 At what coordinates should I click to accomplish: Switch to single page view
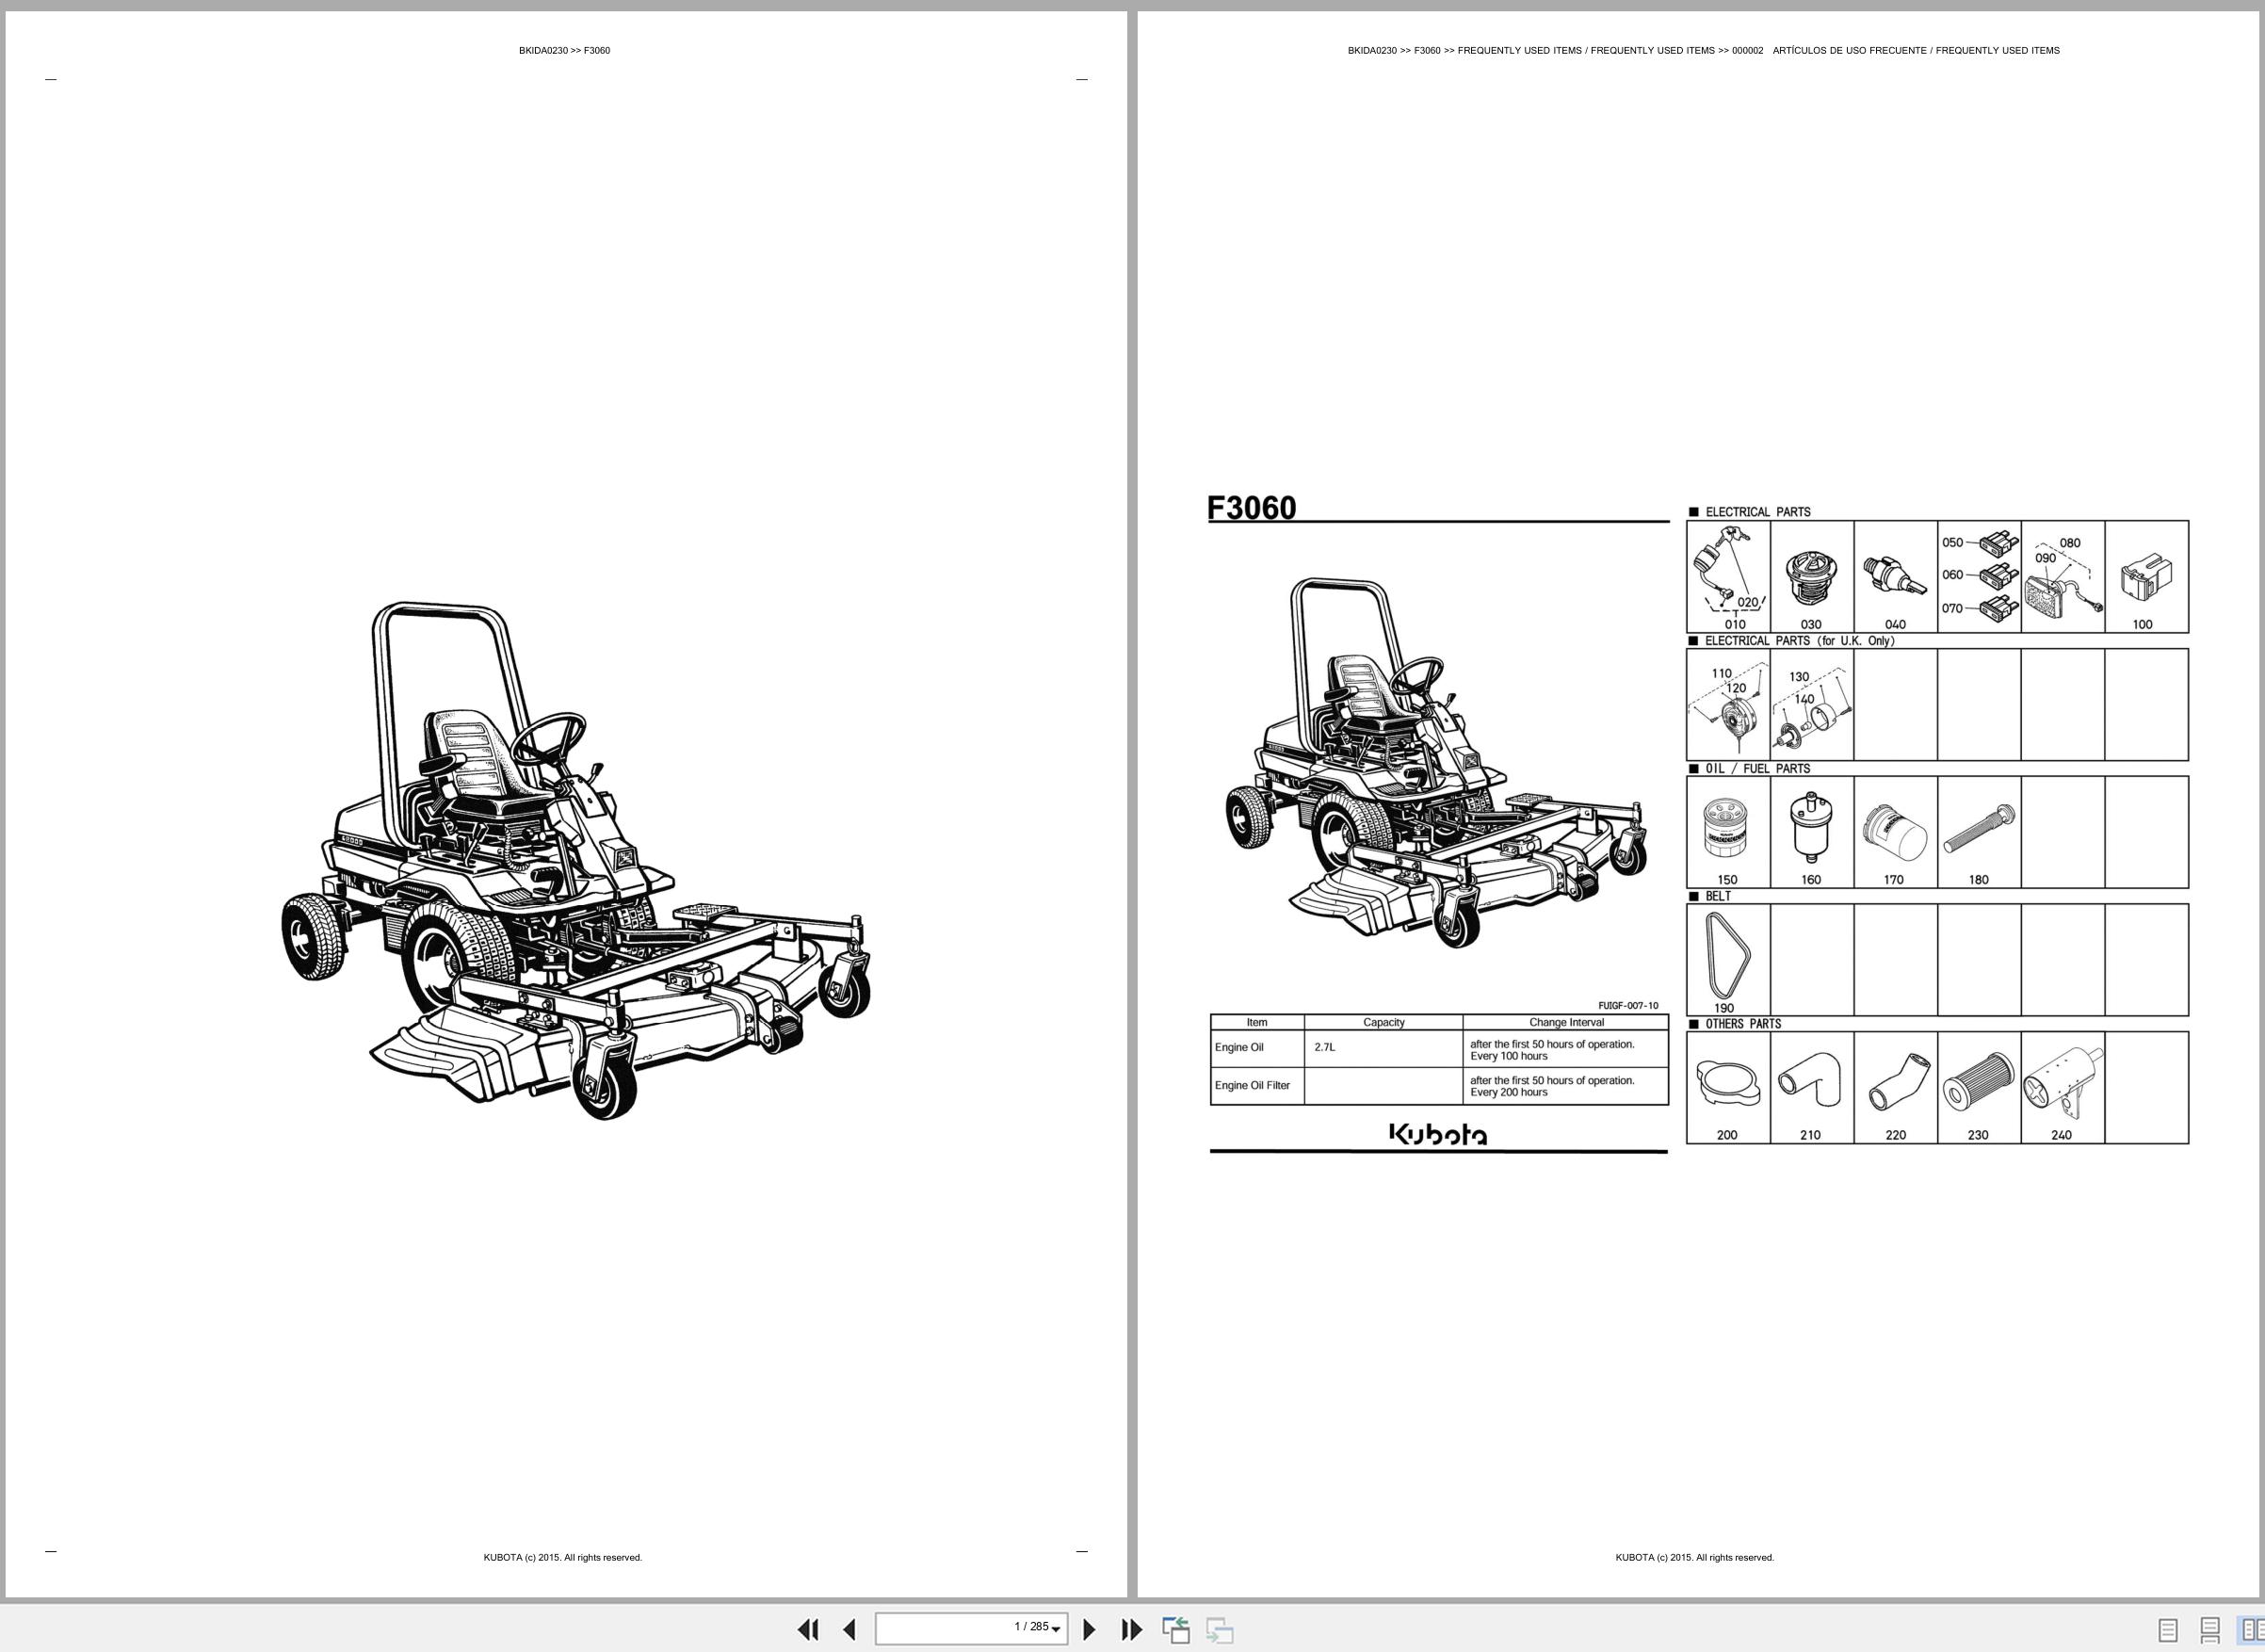tap(2168, 1631)
